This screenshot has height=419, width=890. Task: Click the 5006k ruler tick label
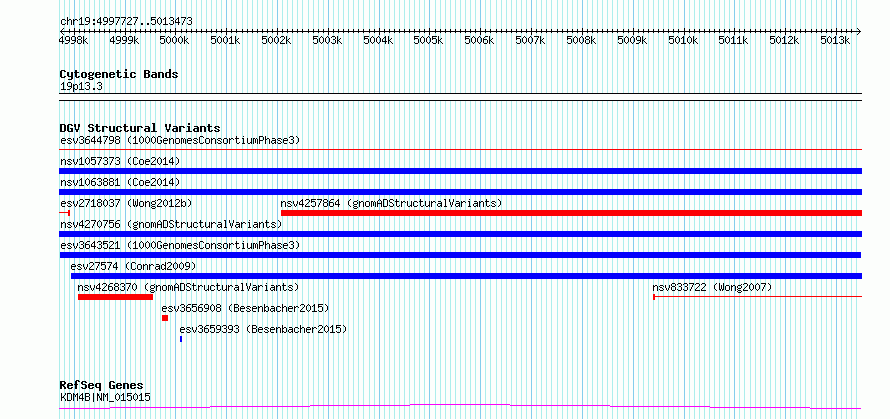(x=480, y=41)
